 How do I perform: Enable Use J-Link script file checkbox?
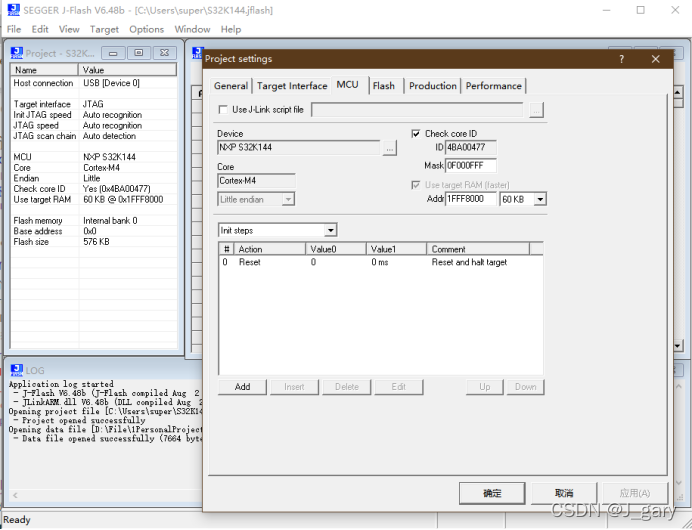(x=223, y=109)
